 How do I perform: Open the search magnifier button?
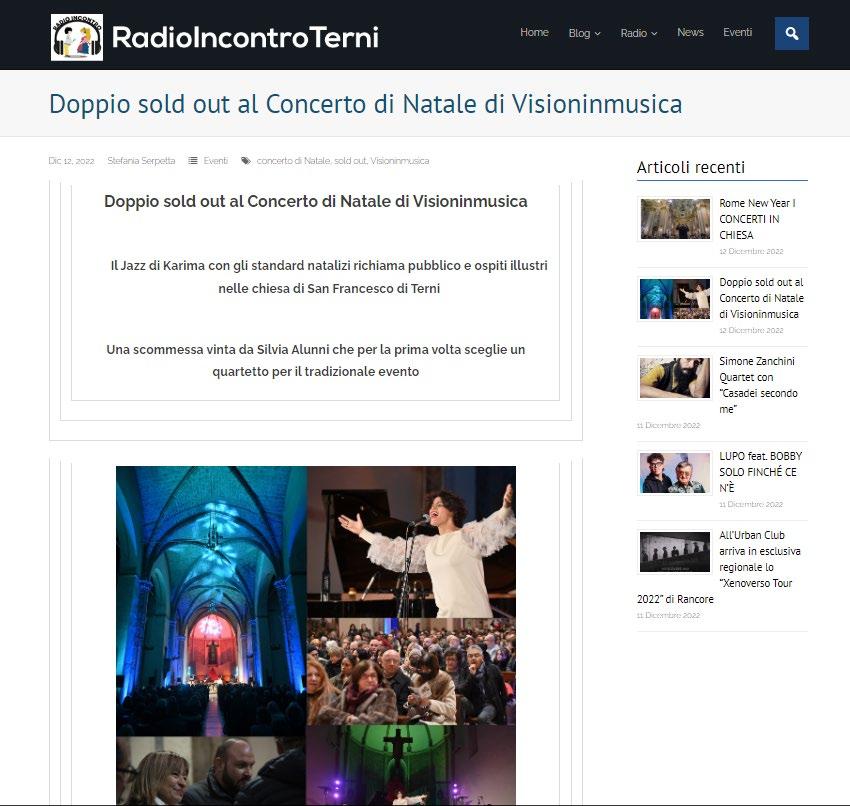coord(791,34)
